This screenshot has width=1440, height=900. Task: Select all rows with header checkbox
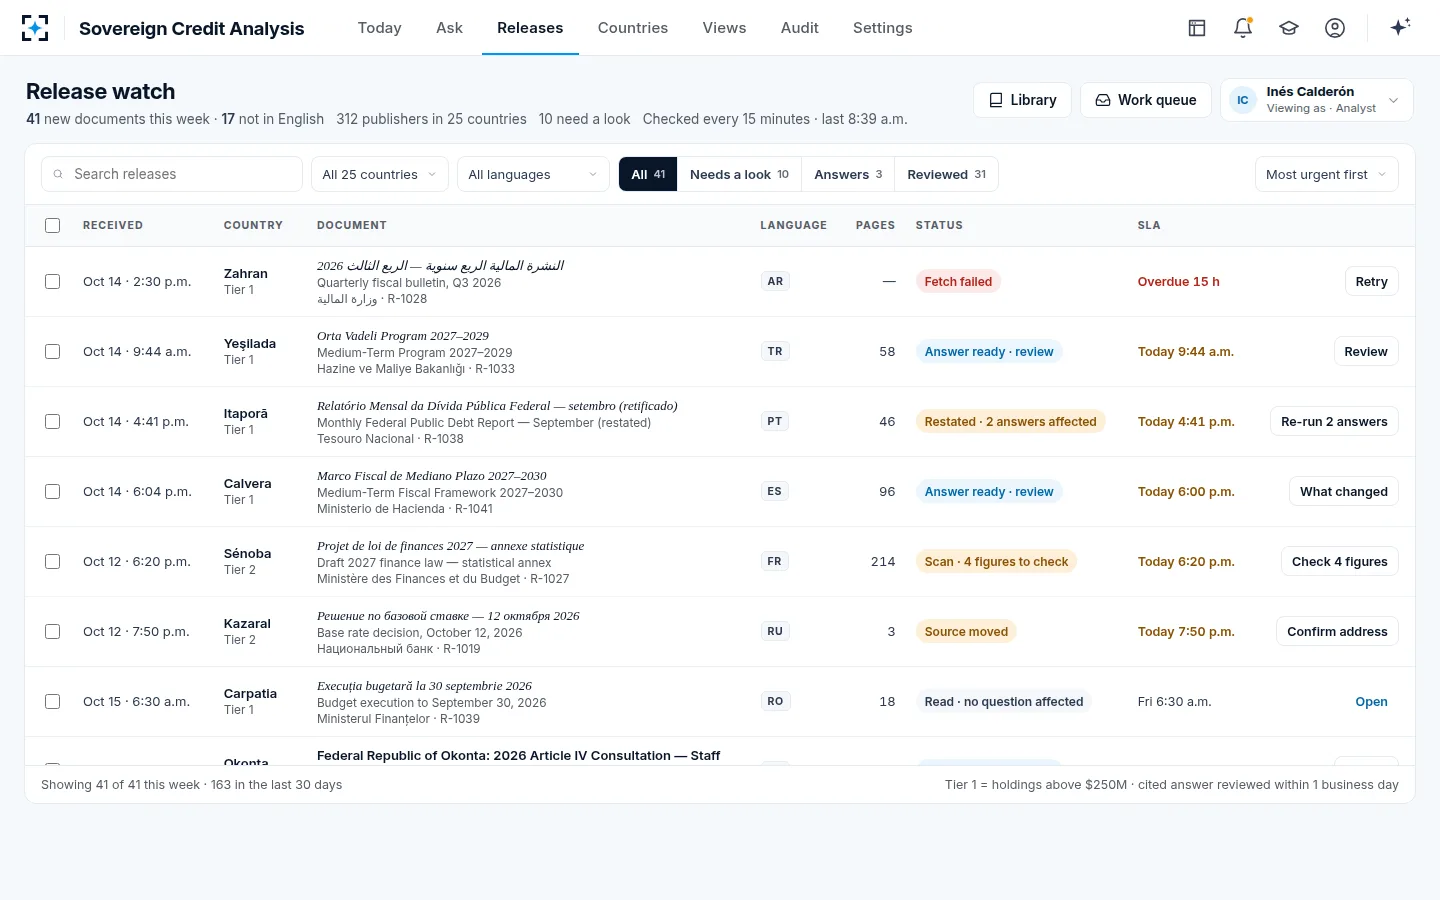pos(53,225)
